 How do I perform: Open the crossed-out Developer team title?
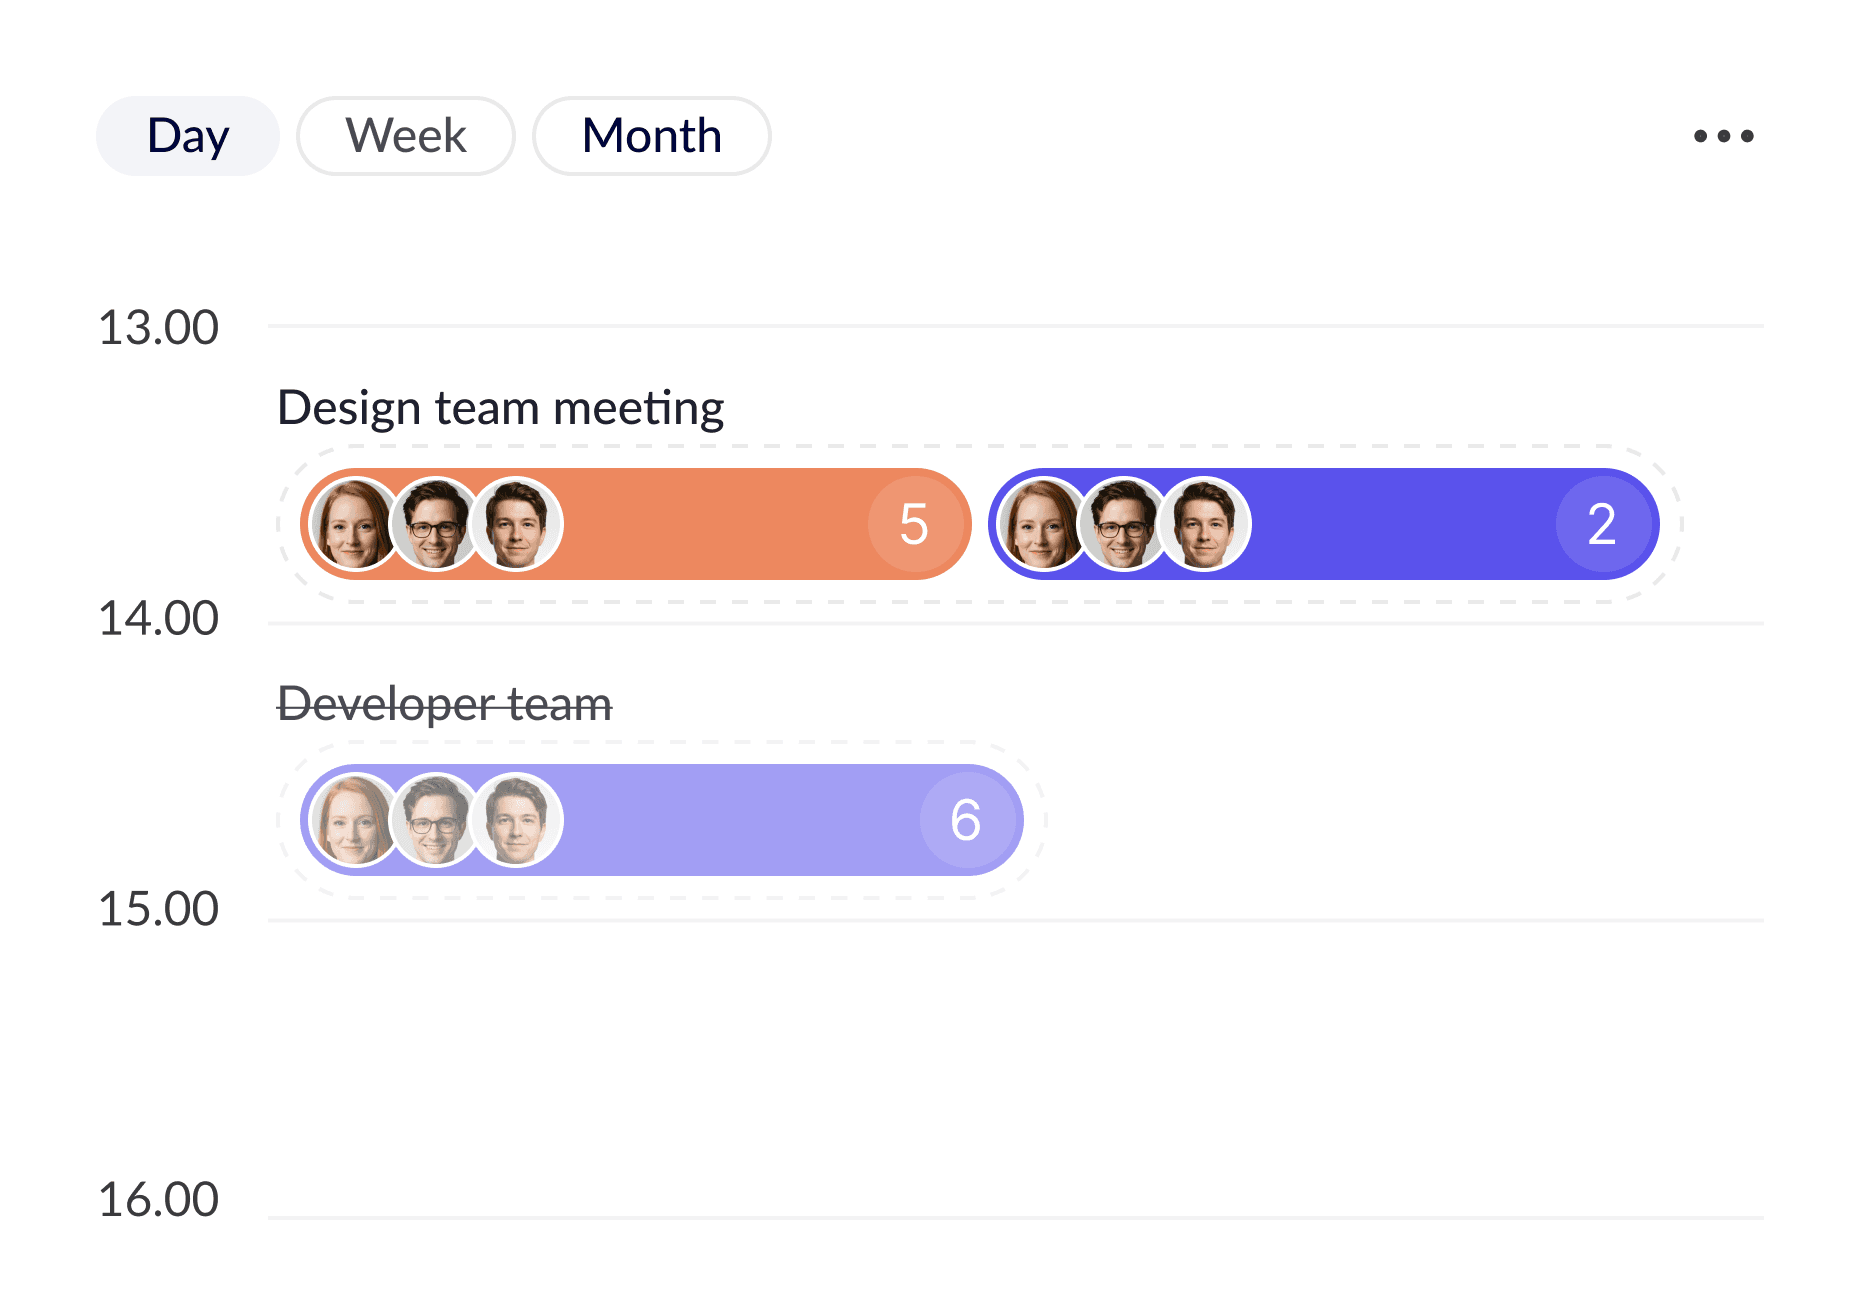tap(445, 704)
